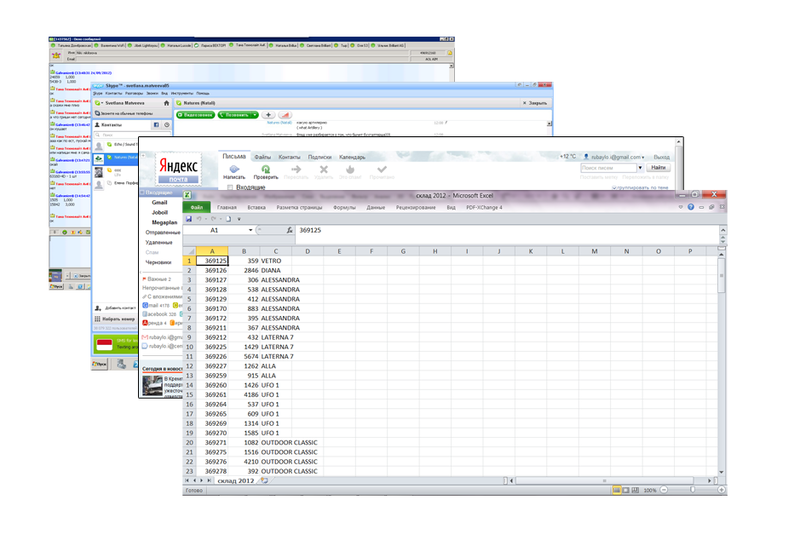Switch to Page Break Preview in status bar
Image resolution: width=800 pixels, height=546 pixels.
[x=635, y=490]
